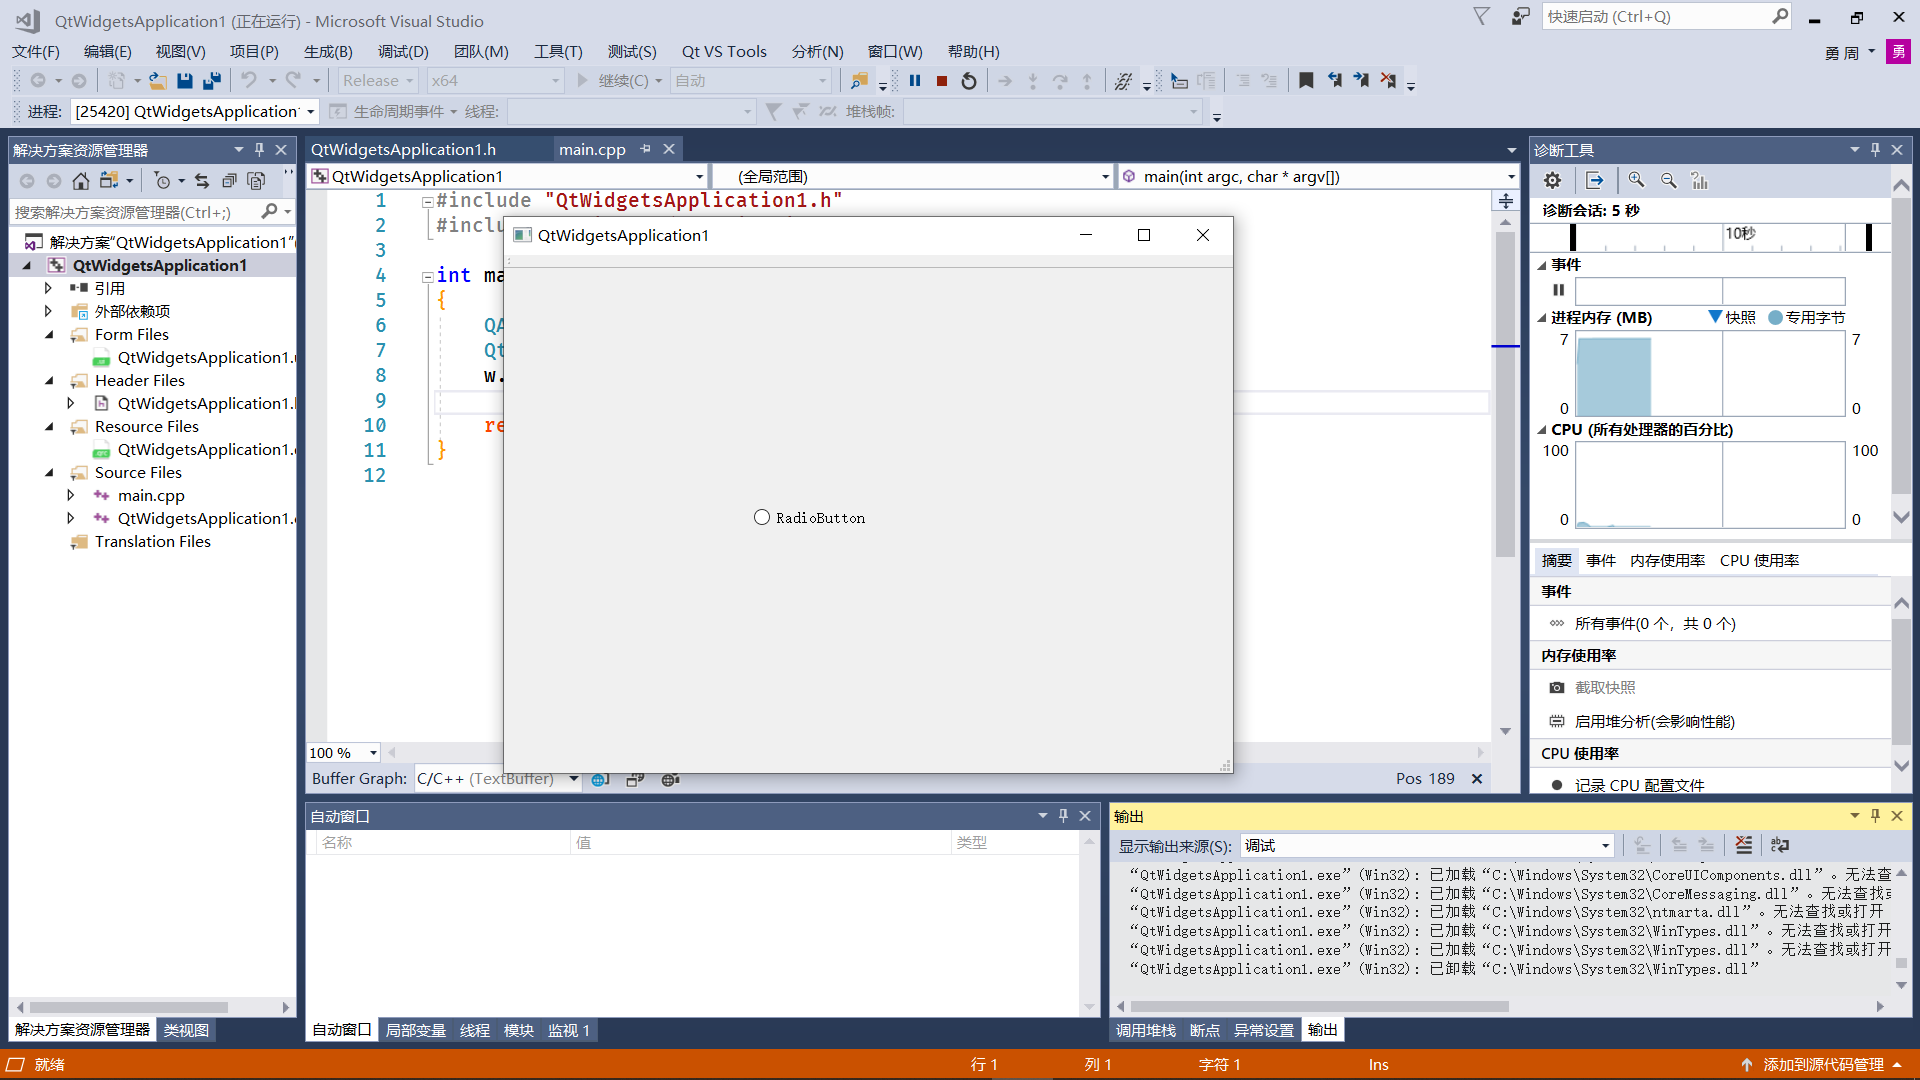Clear all bookmarks icon
Screen dimensions: 1920x1080
[x=1388, y=81]
